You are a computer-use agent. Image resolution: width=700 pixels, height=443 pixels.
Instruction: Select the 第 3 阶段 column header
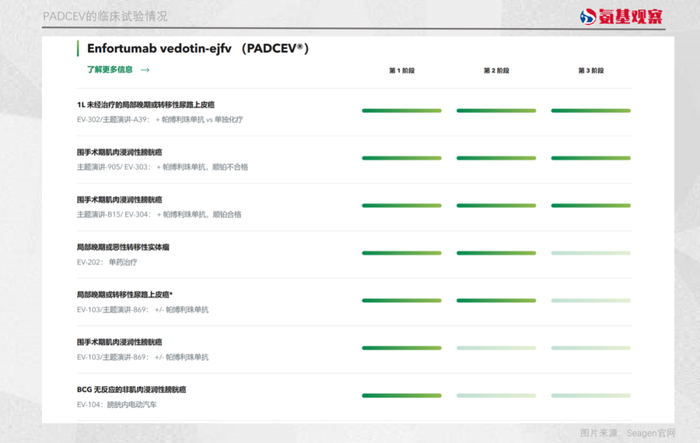coord(591,71)
